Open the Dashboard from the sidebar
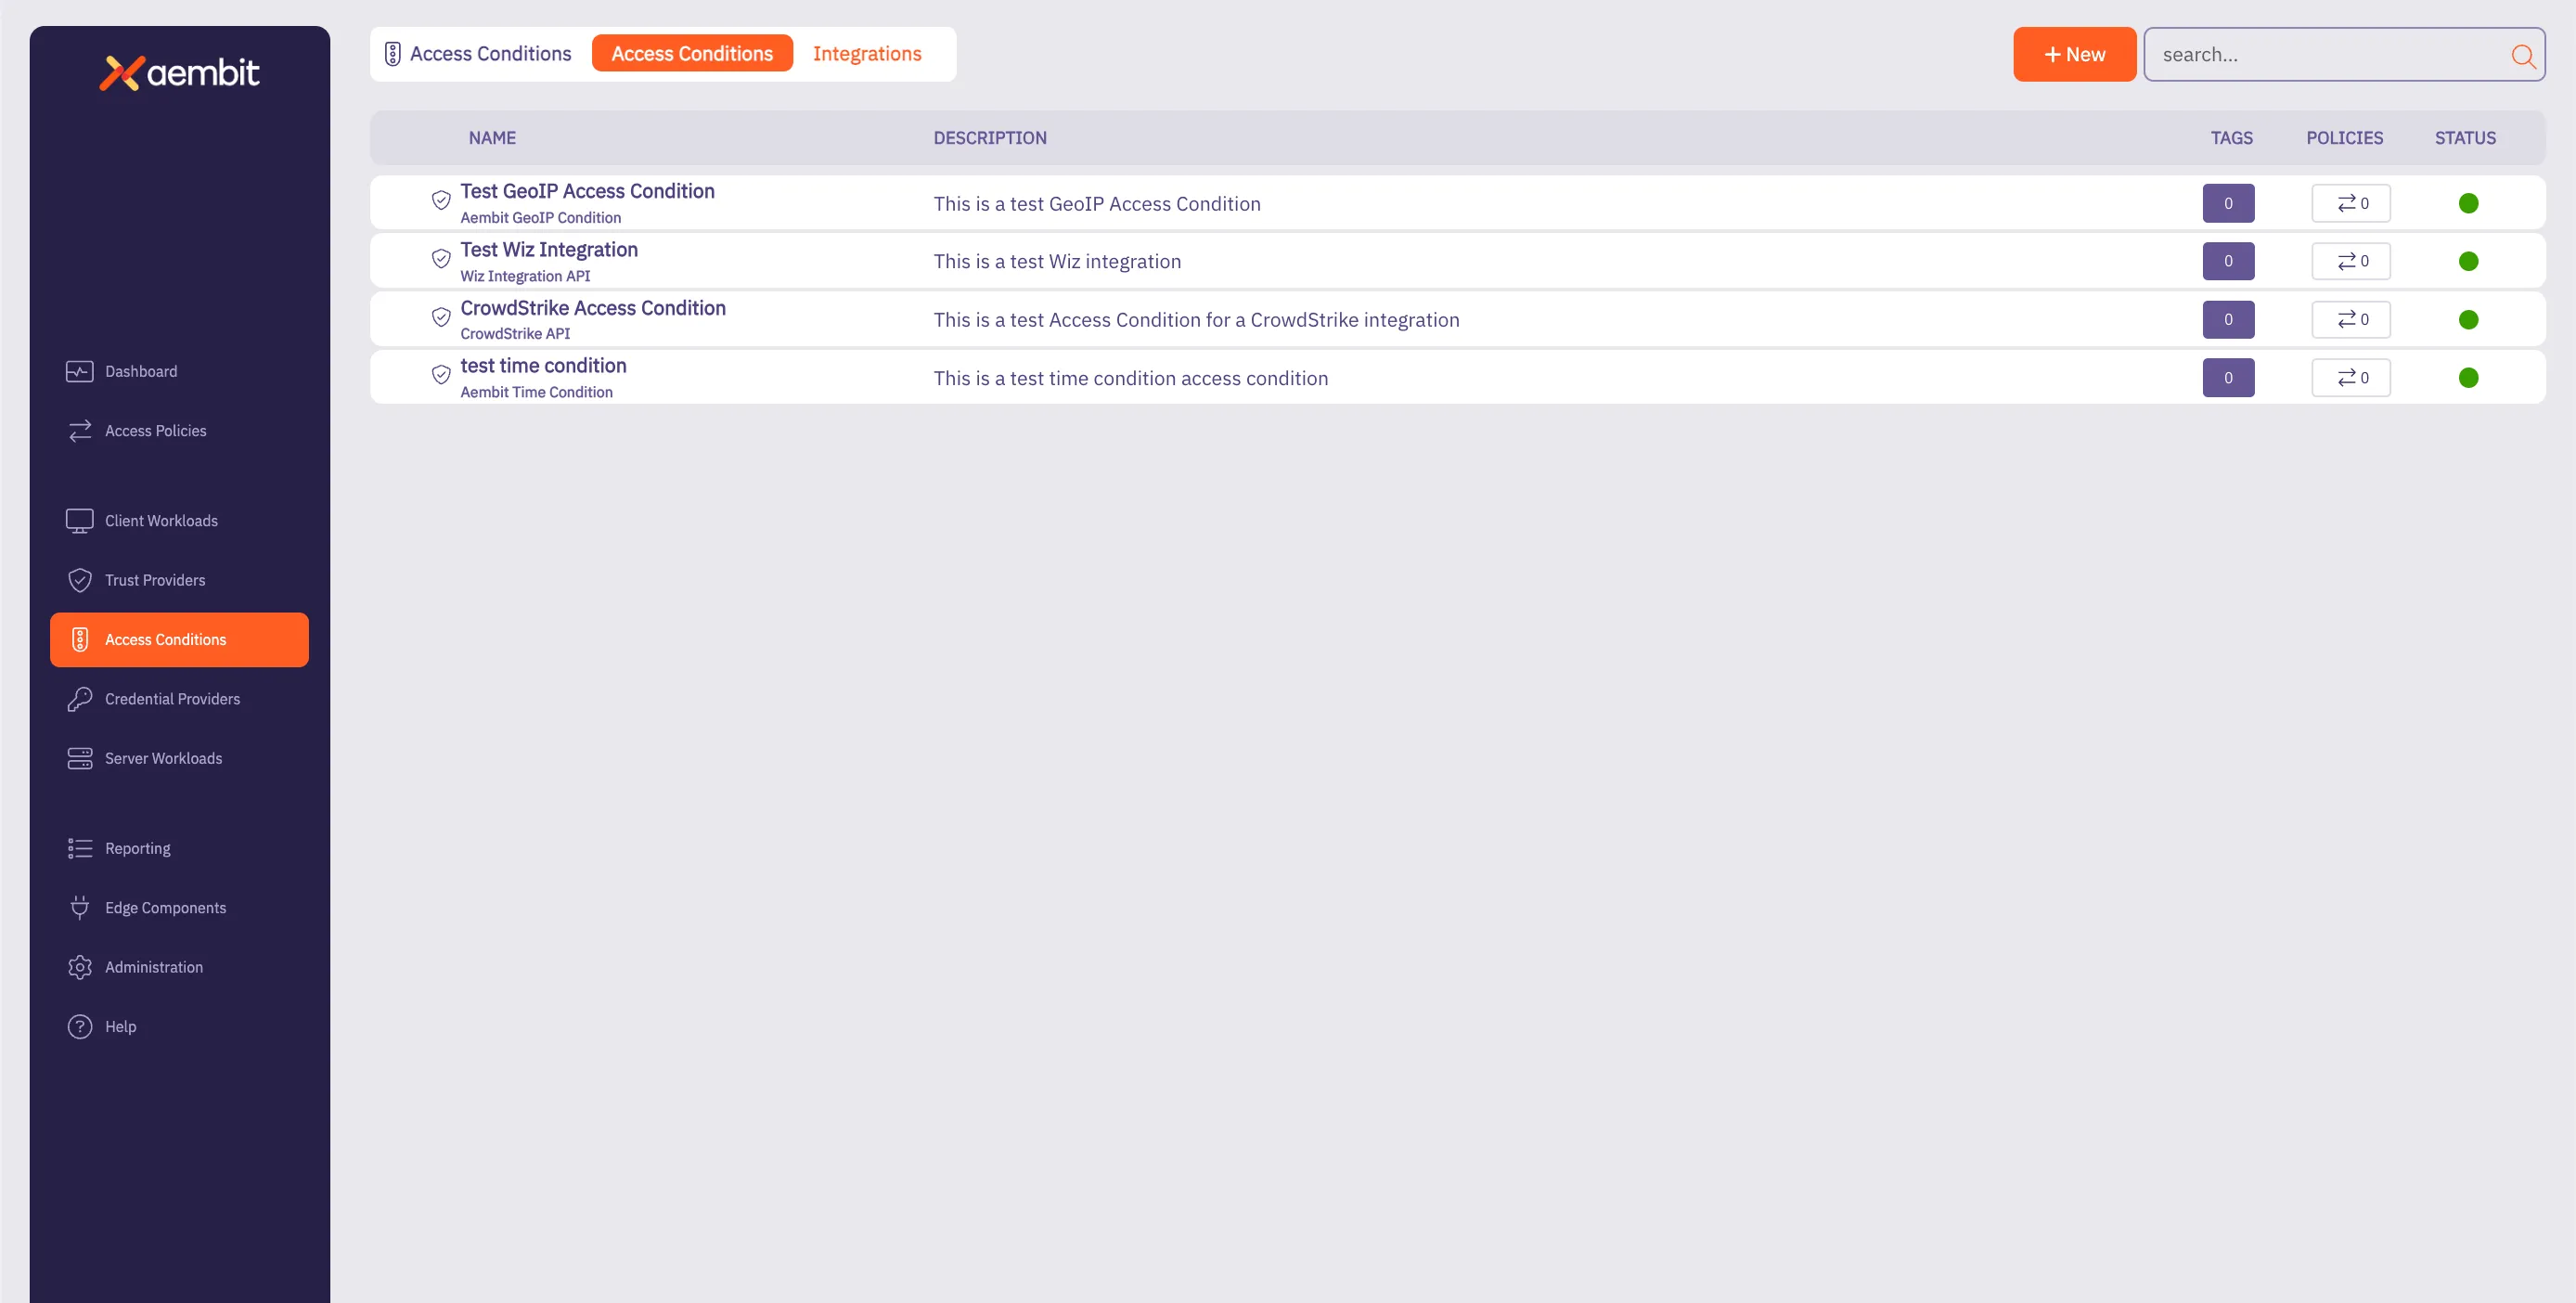The height and width of the screenshot is (1303, 2576). (140, 371)
